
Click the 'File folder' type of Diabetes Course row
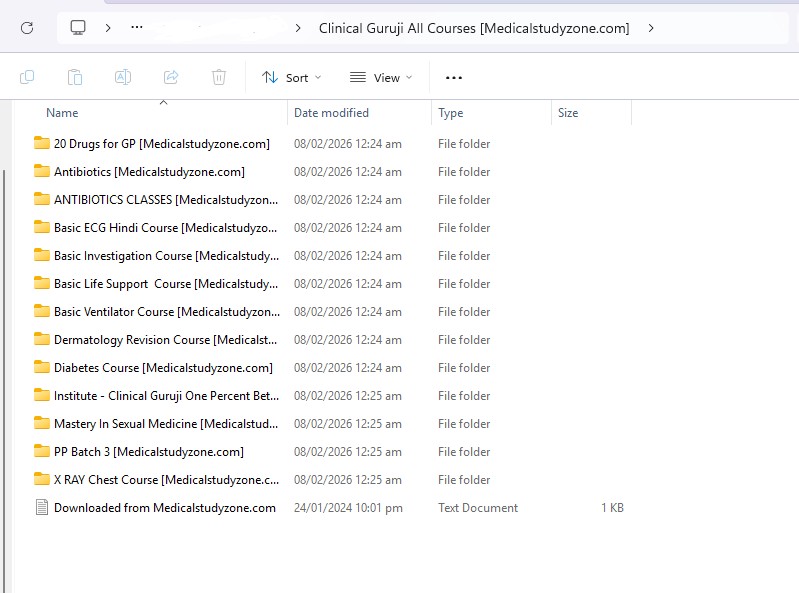pos(464,368)
